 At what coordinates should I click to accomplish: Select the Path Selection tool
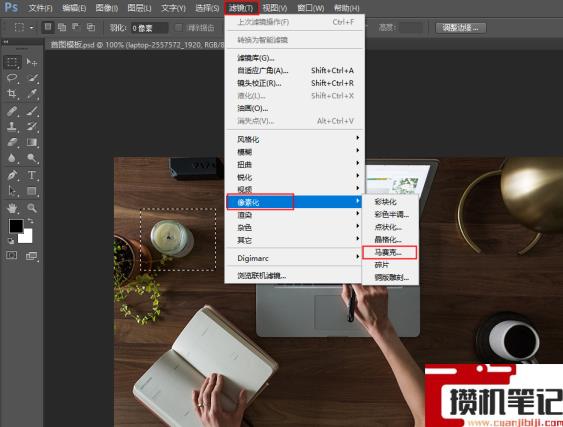click(x=12, y=191)
